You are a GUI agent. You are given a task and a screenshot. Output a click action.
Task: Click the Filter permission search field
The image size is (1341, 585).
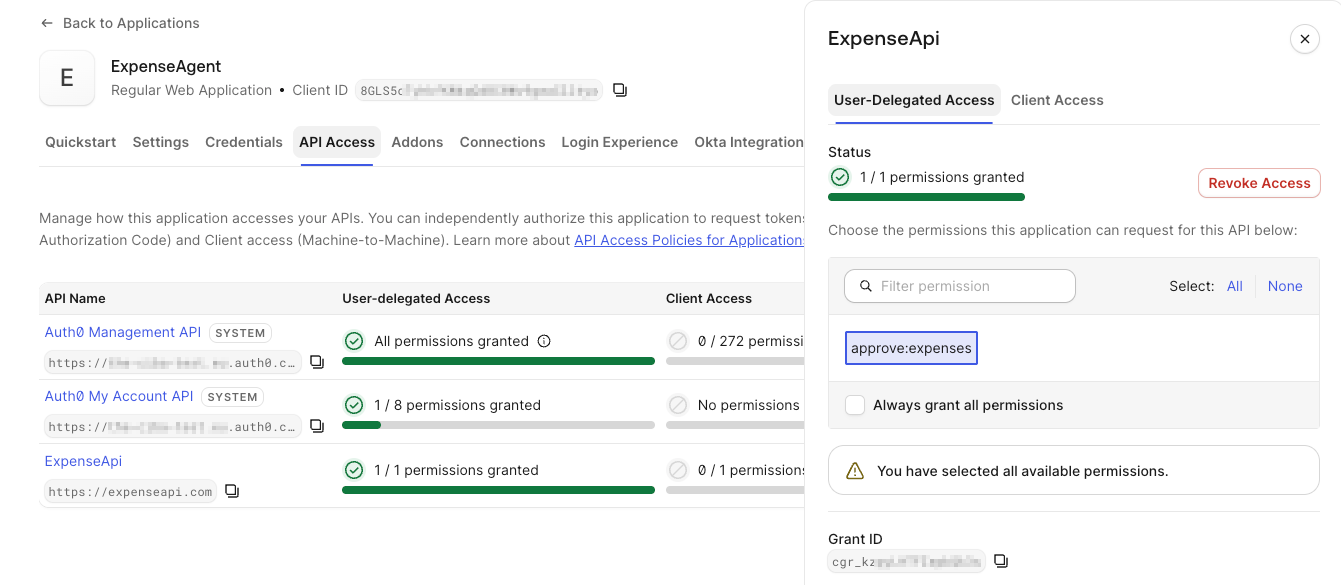[960, 286]
